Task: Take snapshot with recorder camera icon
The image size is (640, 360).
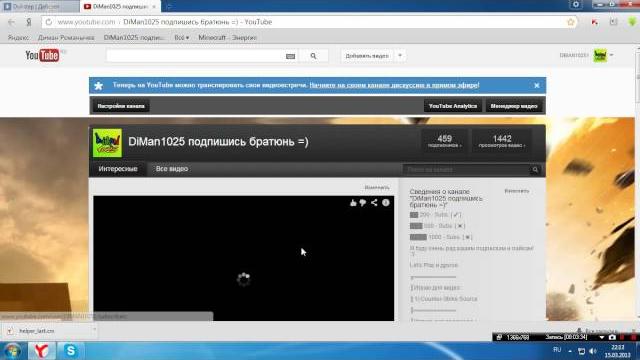Action: [612, 337]
